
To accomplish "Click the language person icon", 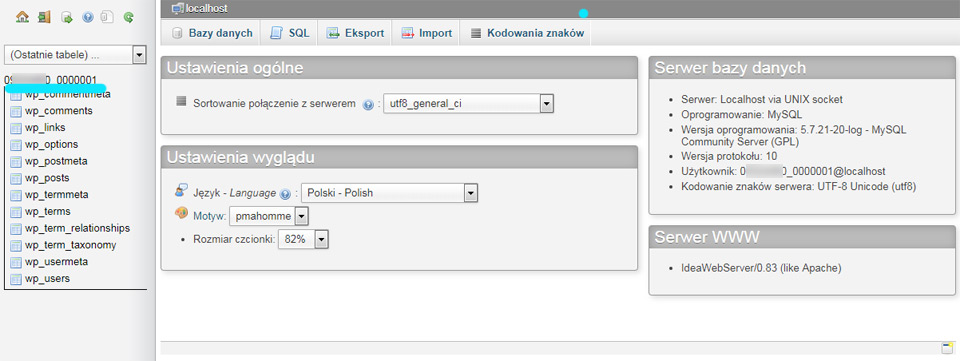I will [x=181, y=190].
